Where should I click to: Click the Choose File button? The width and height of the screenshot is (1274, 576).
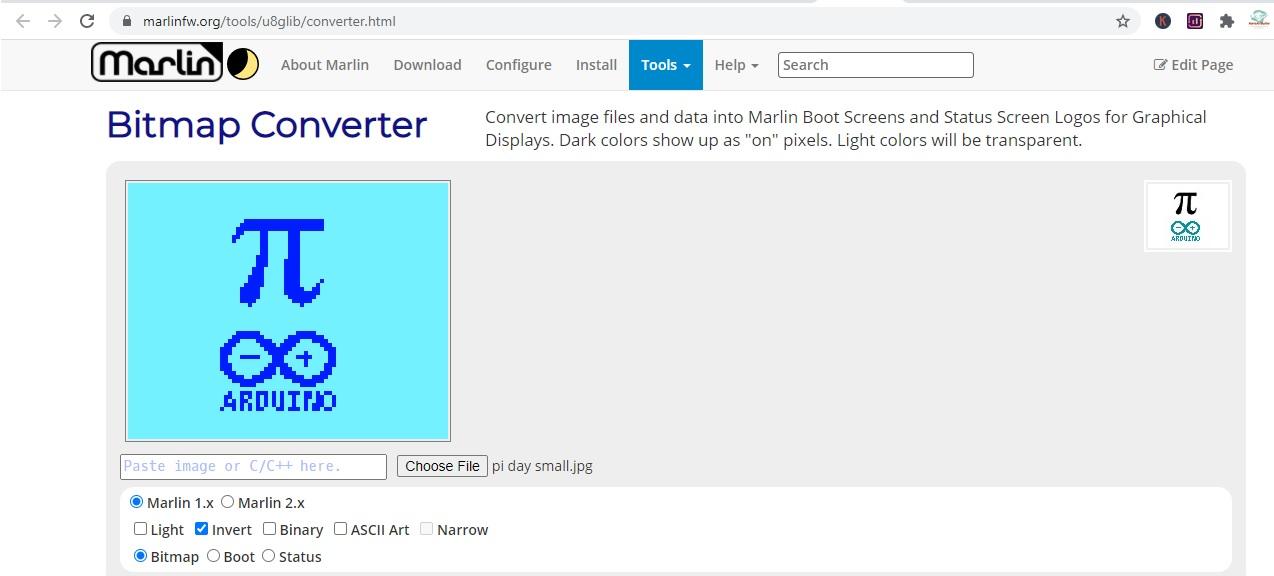click(442, 466)
